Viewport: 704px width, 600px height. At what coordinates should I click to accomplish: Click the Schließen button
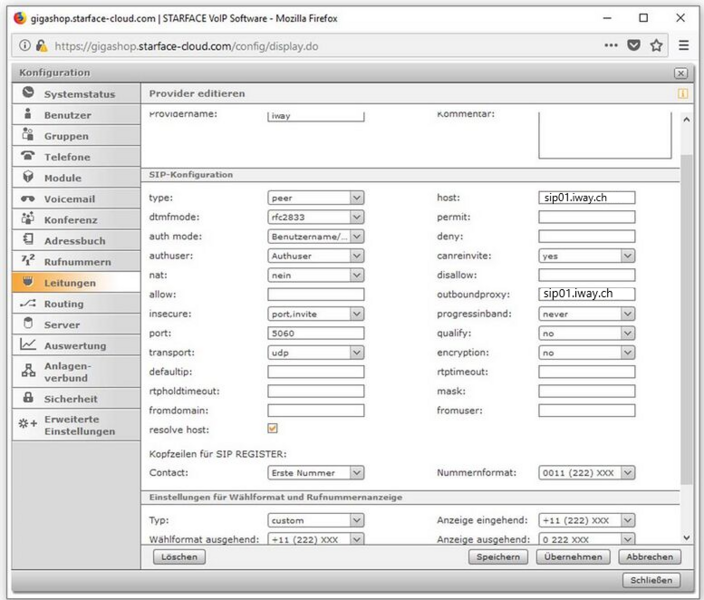point(651,580)
